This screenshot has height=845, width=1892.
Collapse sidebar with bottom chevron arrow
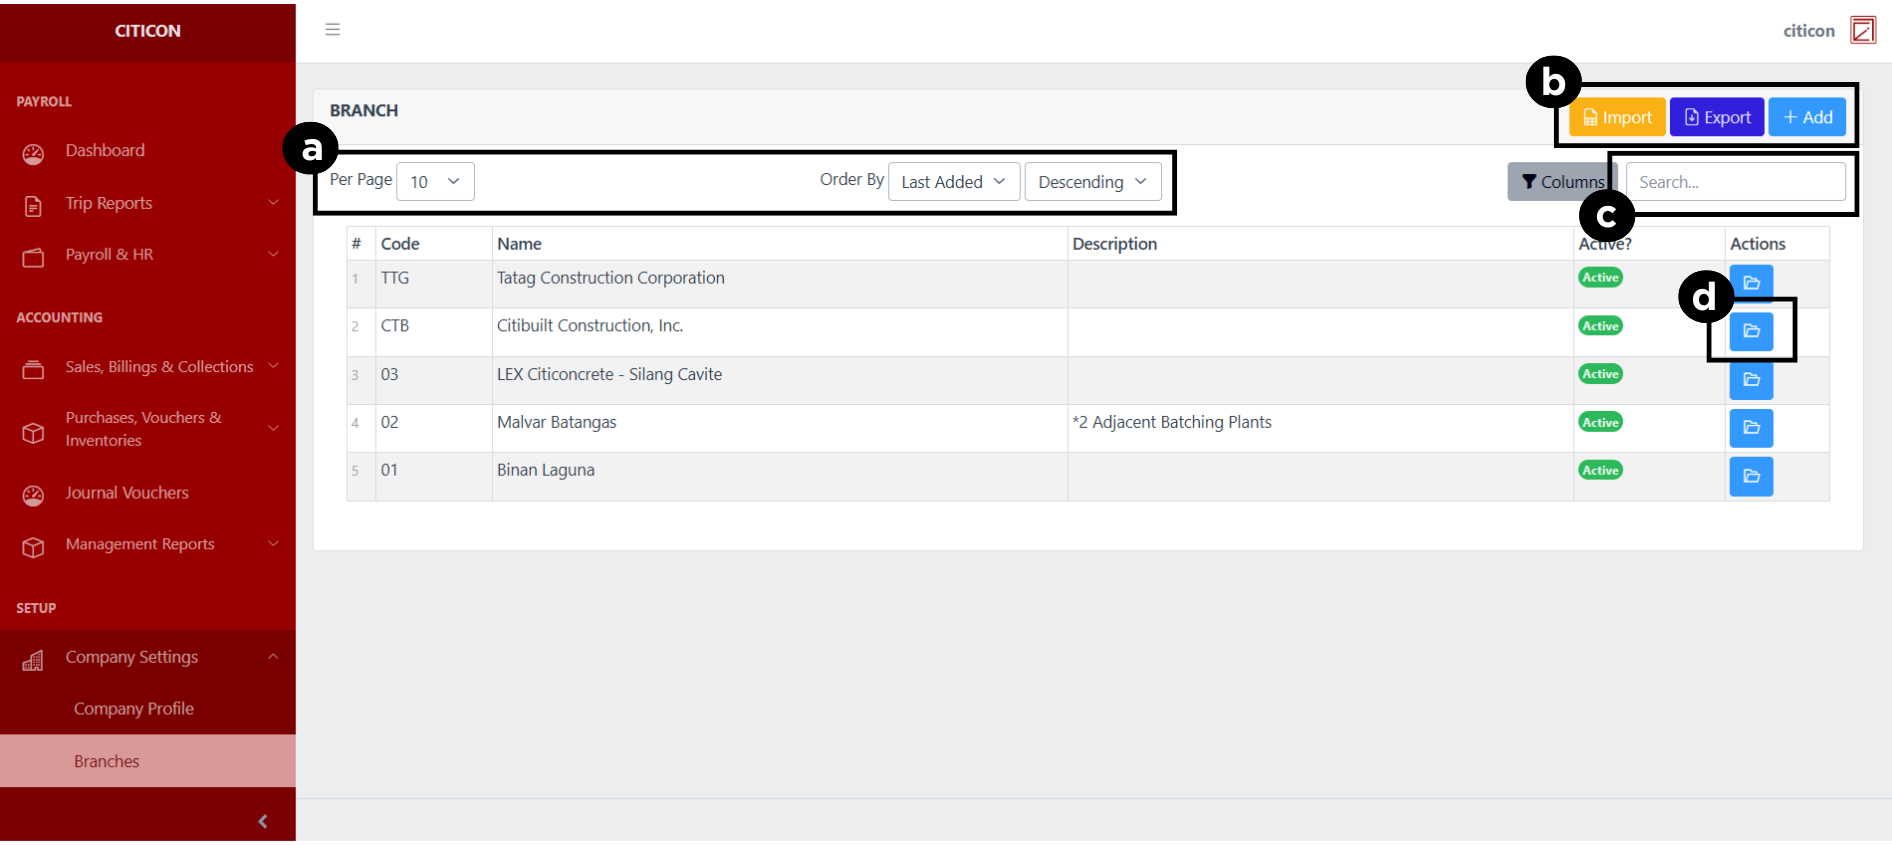pyautogui.click(x=263, y=821)
